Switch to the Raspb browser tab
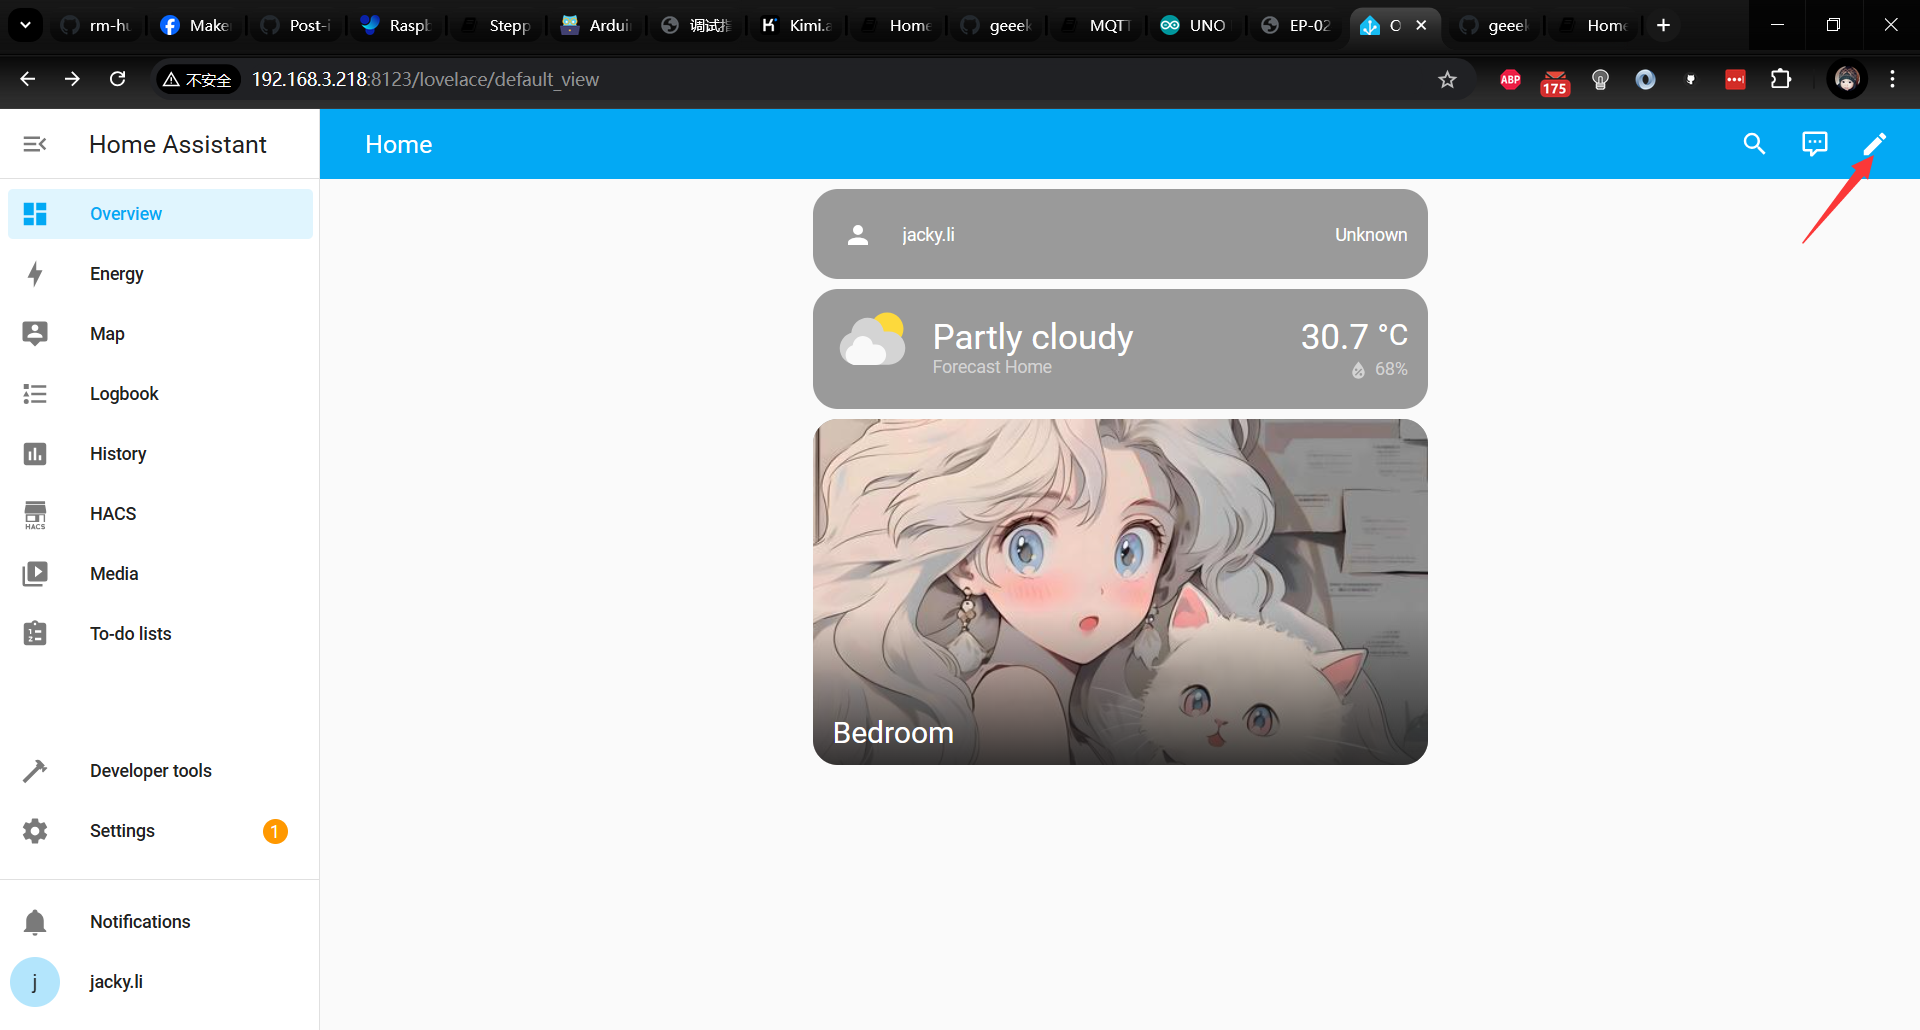This screenshot has width=1920, height=1030. (x=396, y=25)
